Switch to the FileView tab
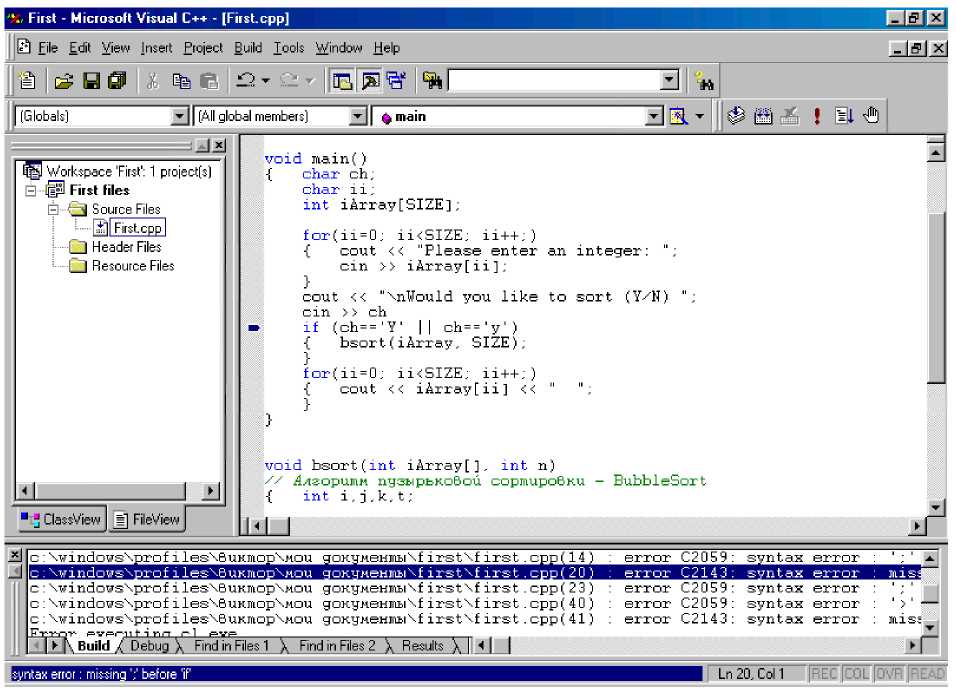 147,519
